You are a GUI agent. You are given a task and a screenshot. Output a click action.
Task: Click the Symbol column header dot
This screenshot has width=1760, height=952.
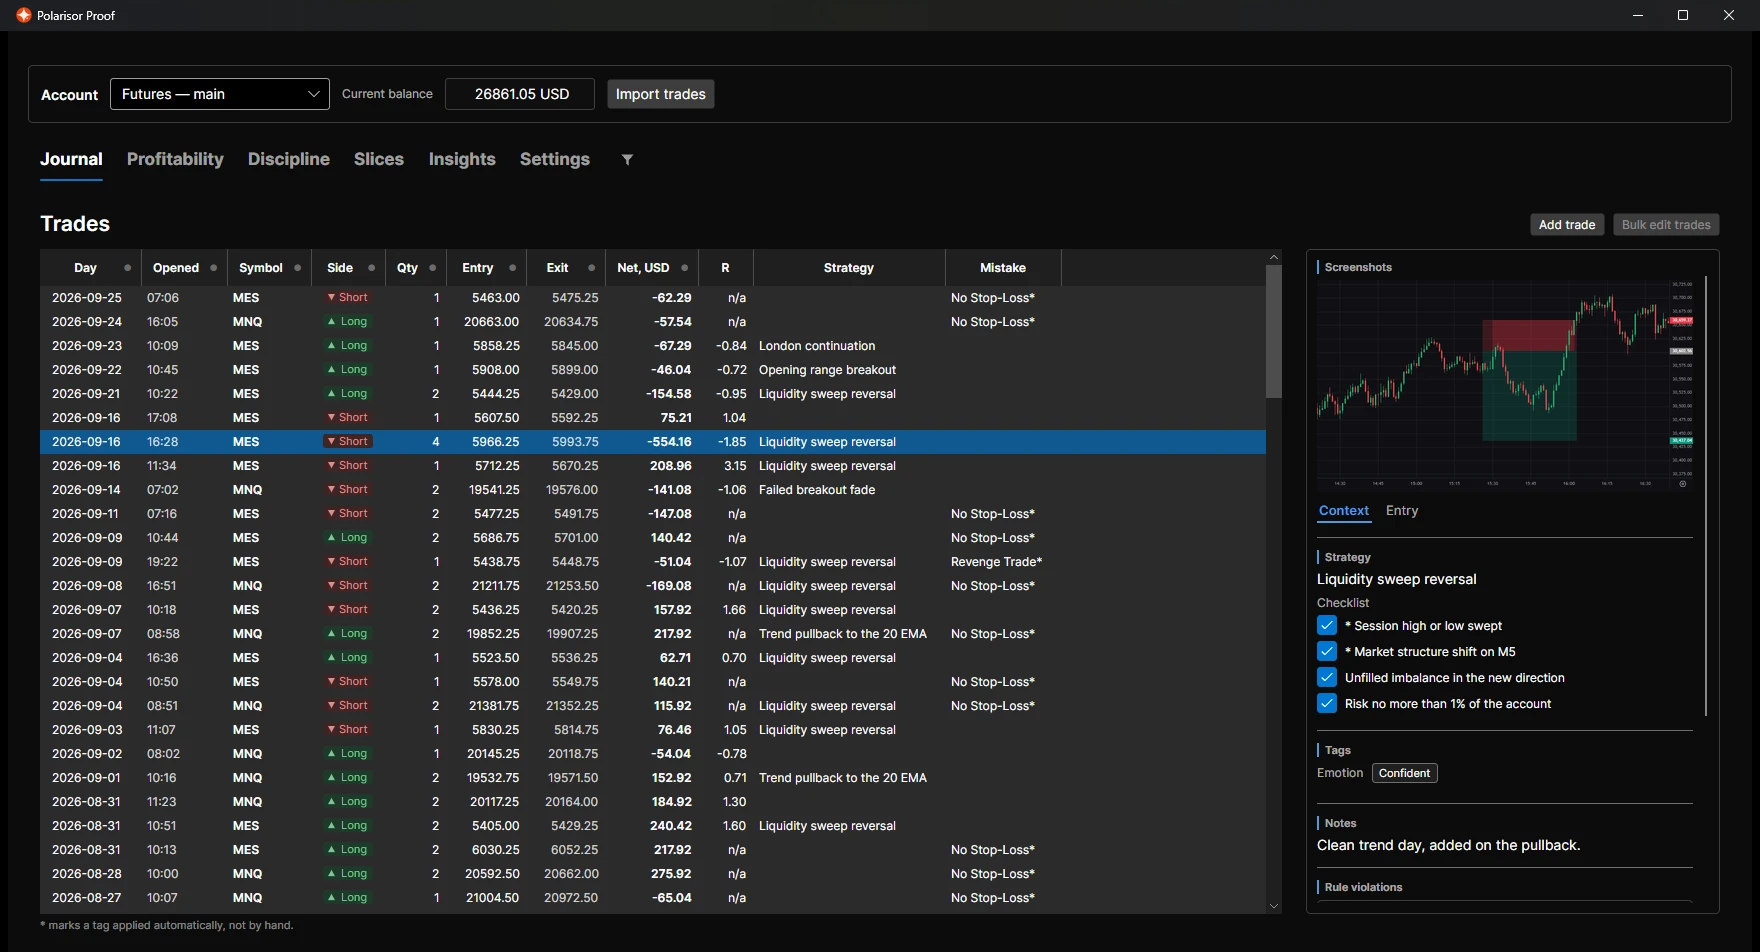tap(298, 268)
